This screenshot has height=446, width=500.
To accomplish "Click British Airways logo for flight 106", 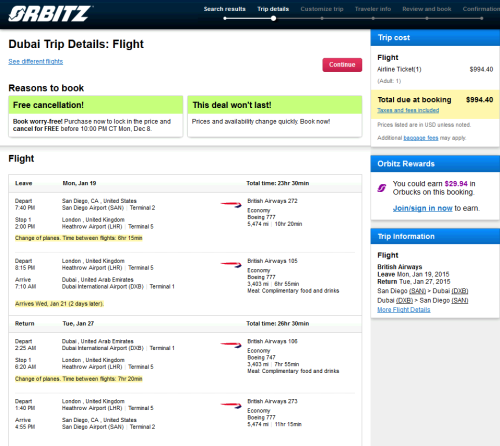I will [x=231, y=345].
